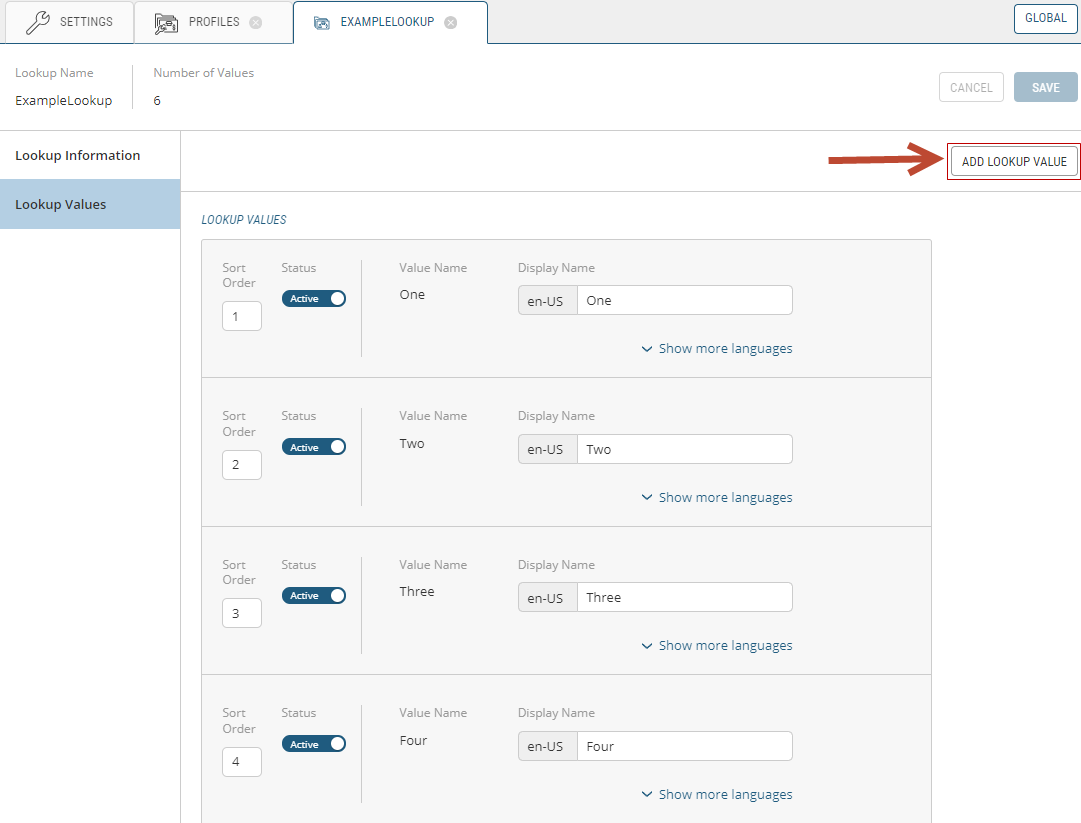Image resolution: width=1081 pixels, height=823 pixels.
Task: Disable Active status for value Three
Action: point(314,596)
